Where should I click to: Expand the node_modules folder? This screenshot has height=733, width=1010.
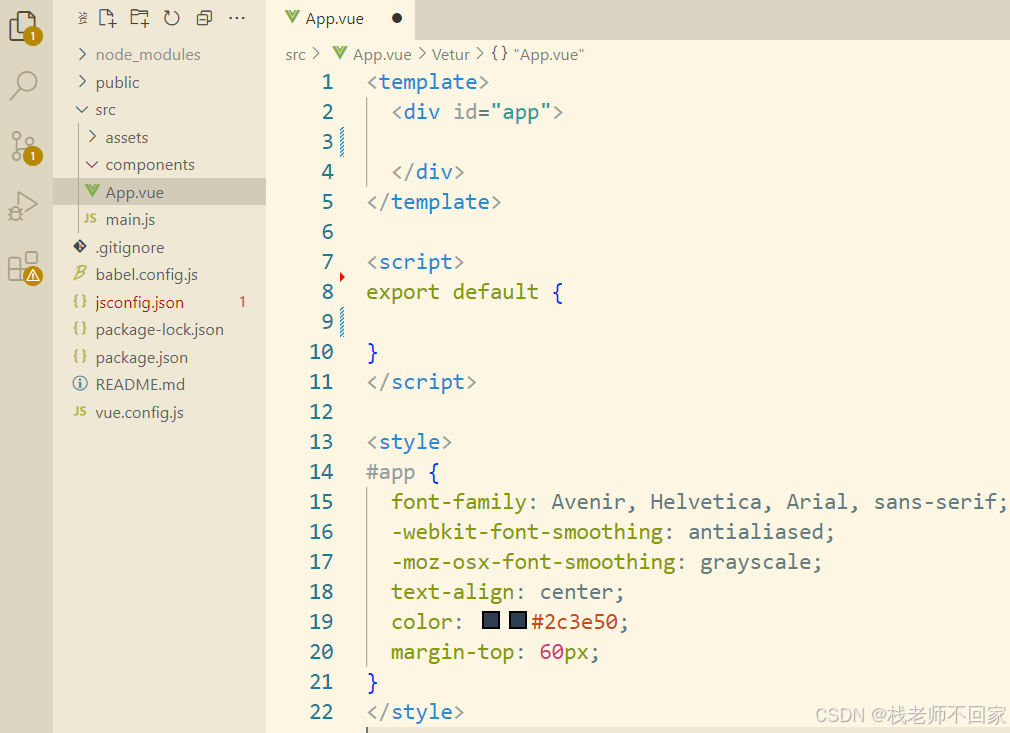pos(147,55)
